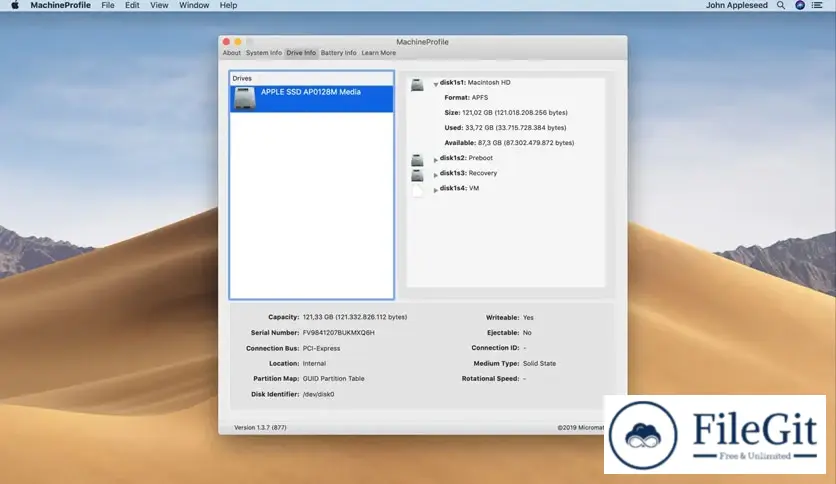Click the disk1s4 VM document icon

click(417, 190)
